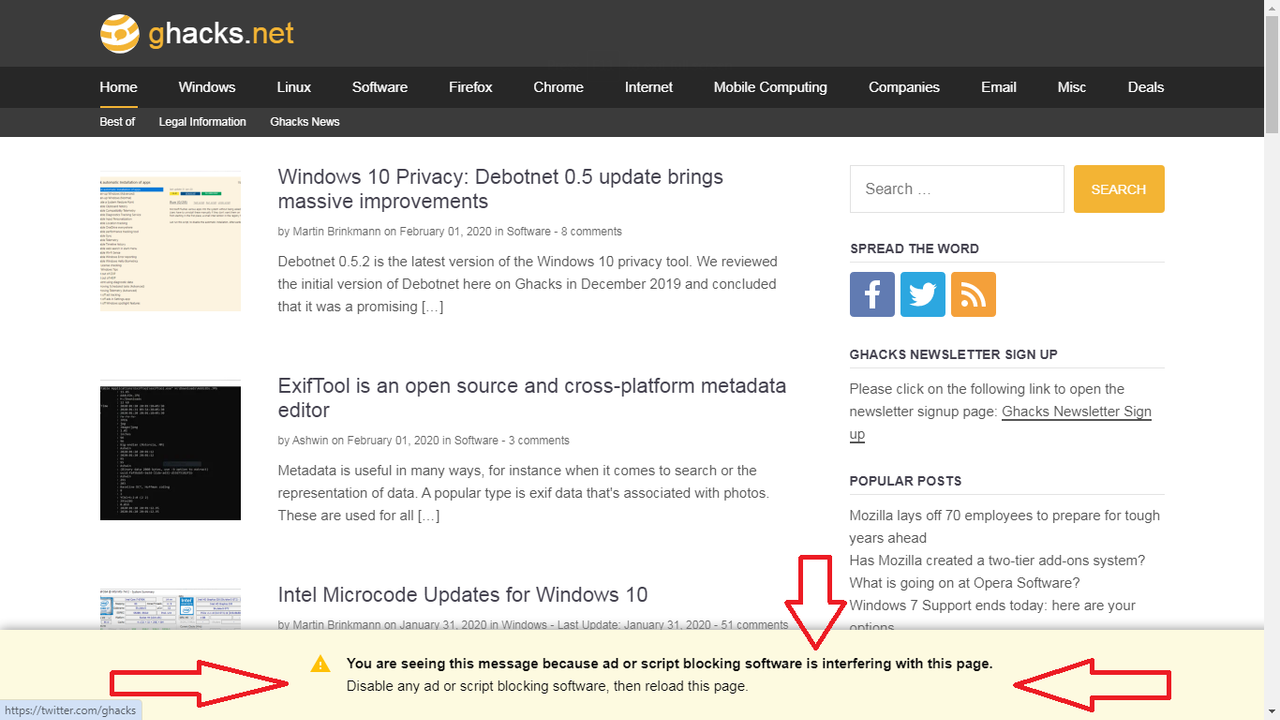Open Intel Microcode Updates article title

[463, 595]
